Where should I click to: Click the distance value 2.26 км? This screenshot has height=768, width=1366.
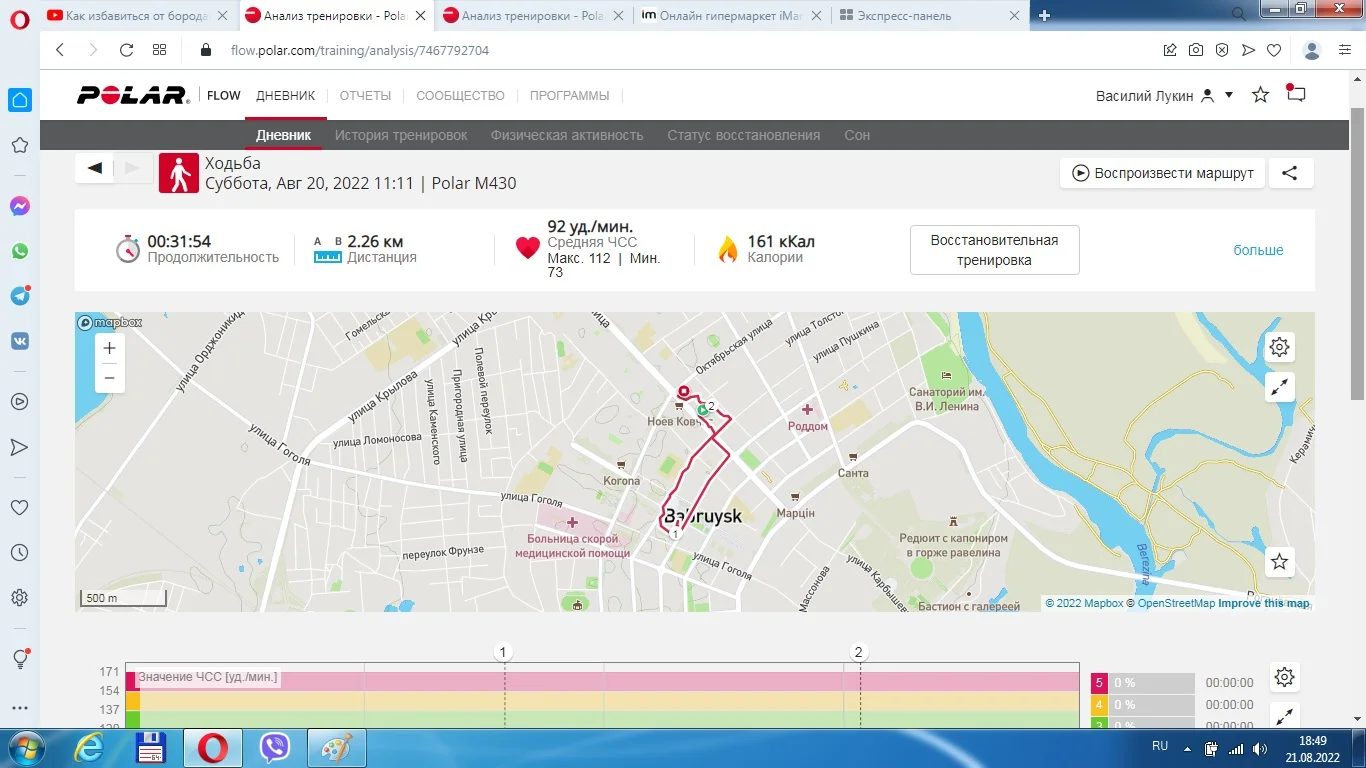click(375, 241)
